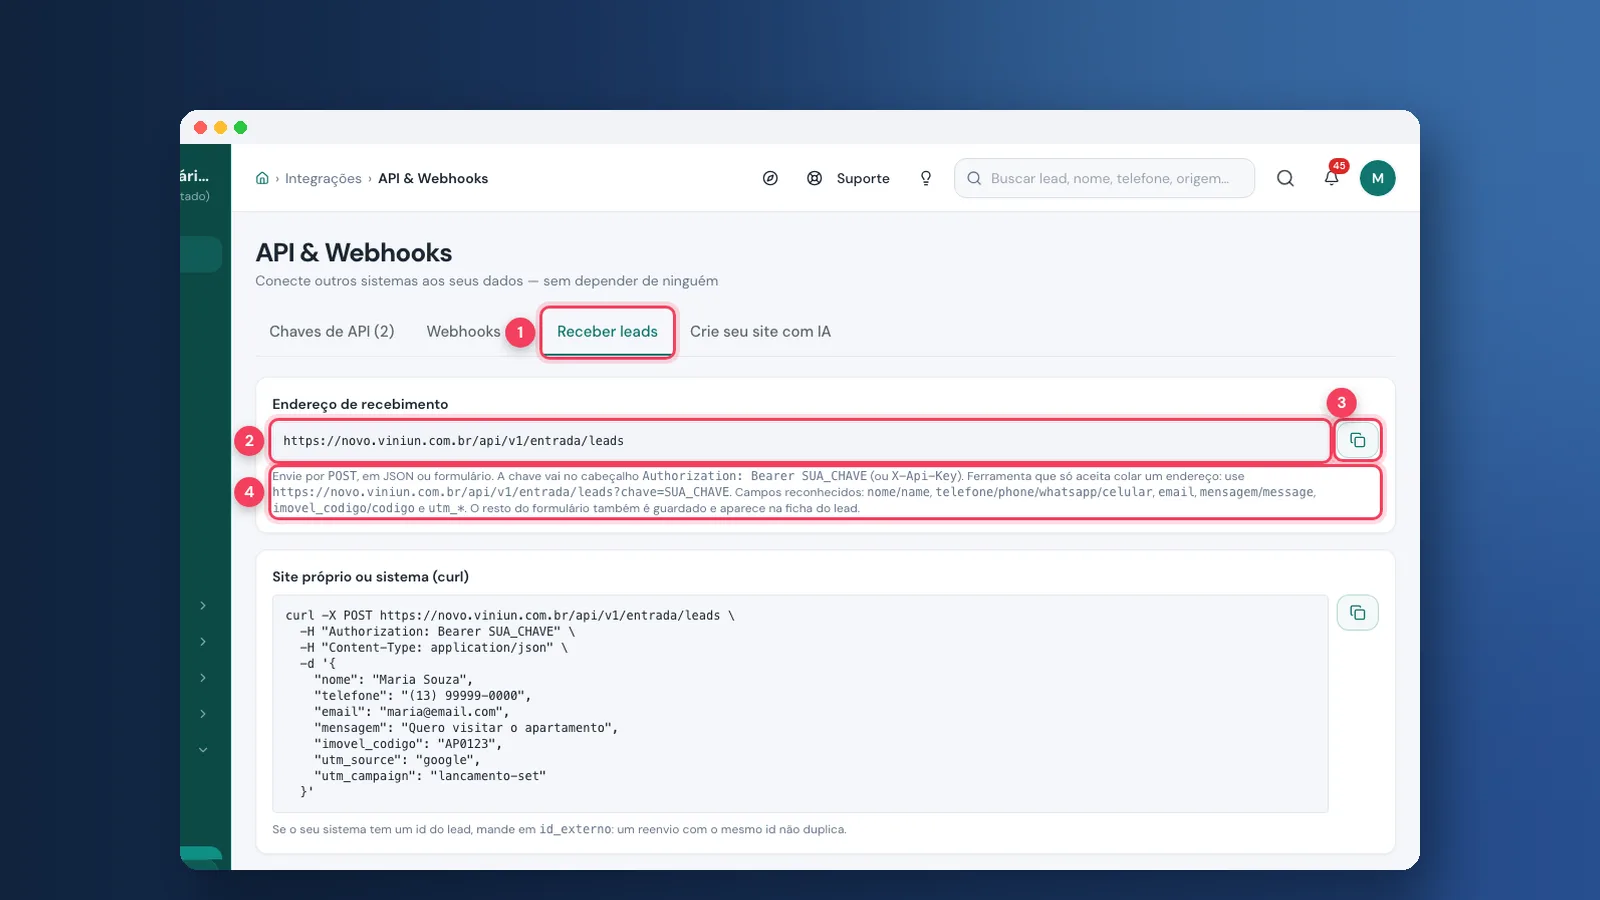Open the compass icon in the top bar
The height and width of the screenshot is (900, 1600).
(x=770, y=178)
